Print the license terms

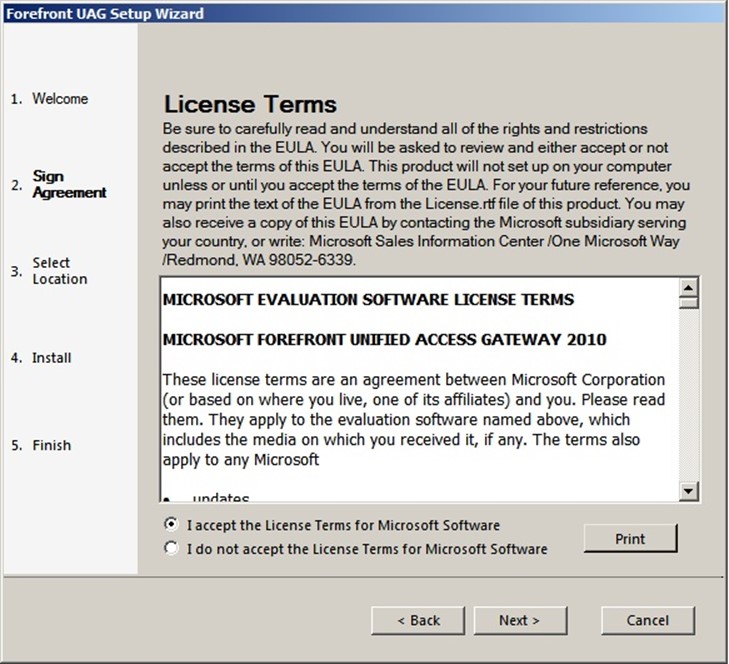pos(630,539)
